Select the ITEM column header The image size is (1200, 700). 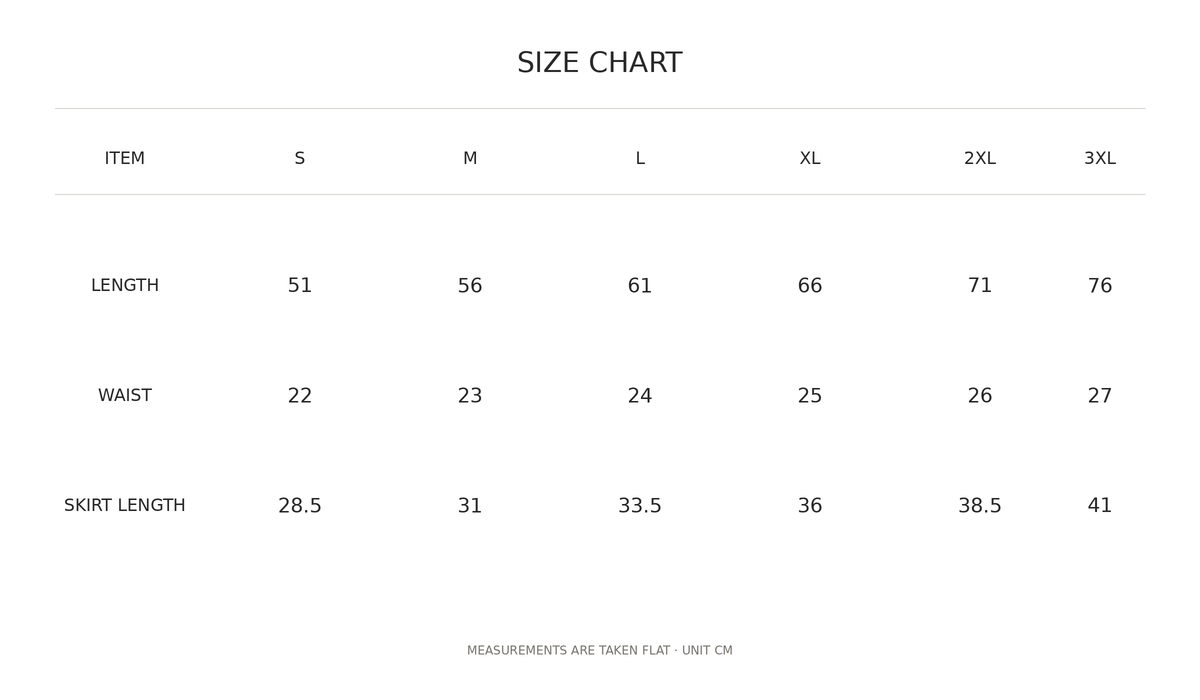(x=125, y=158)
